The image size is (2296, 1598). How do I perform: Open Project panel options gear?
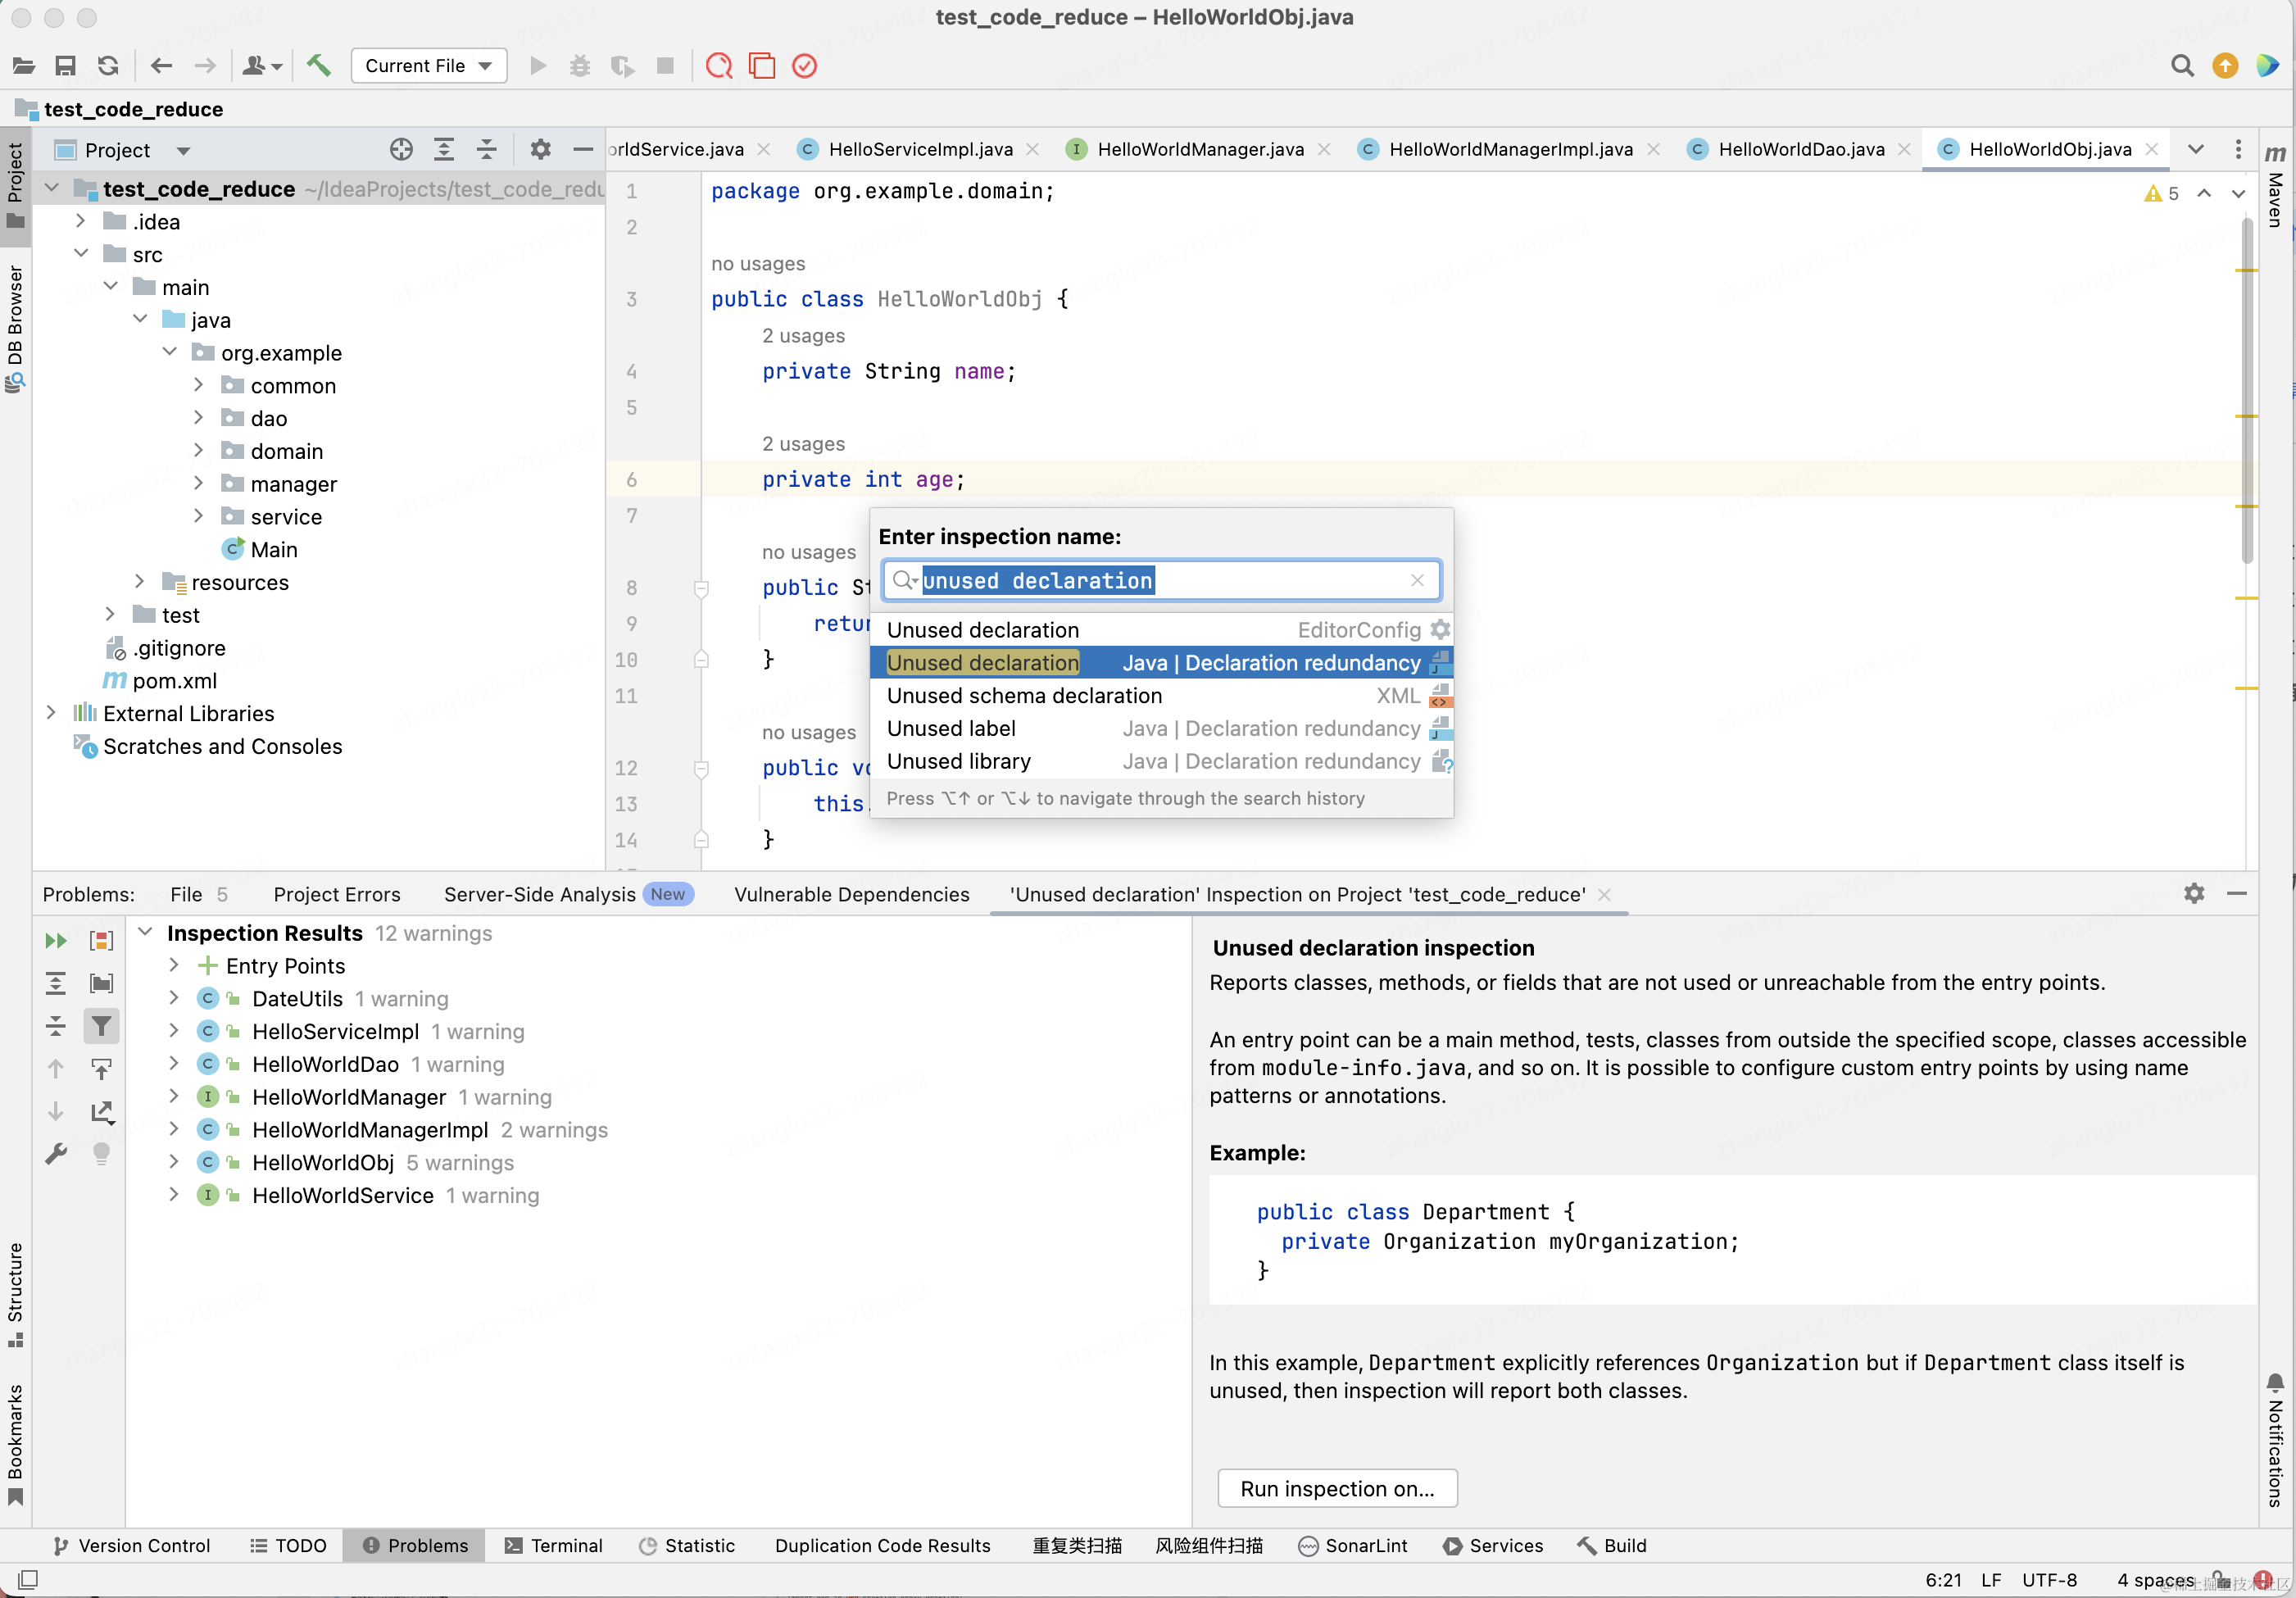(x=541, y=150)
